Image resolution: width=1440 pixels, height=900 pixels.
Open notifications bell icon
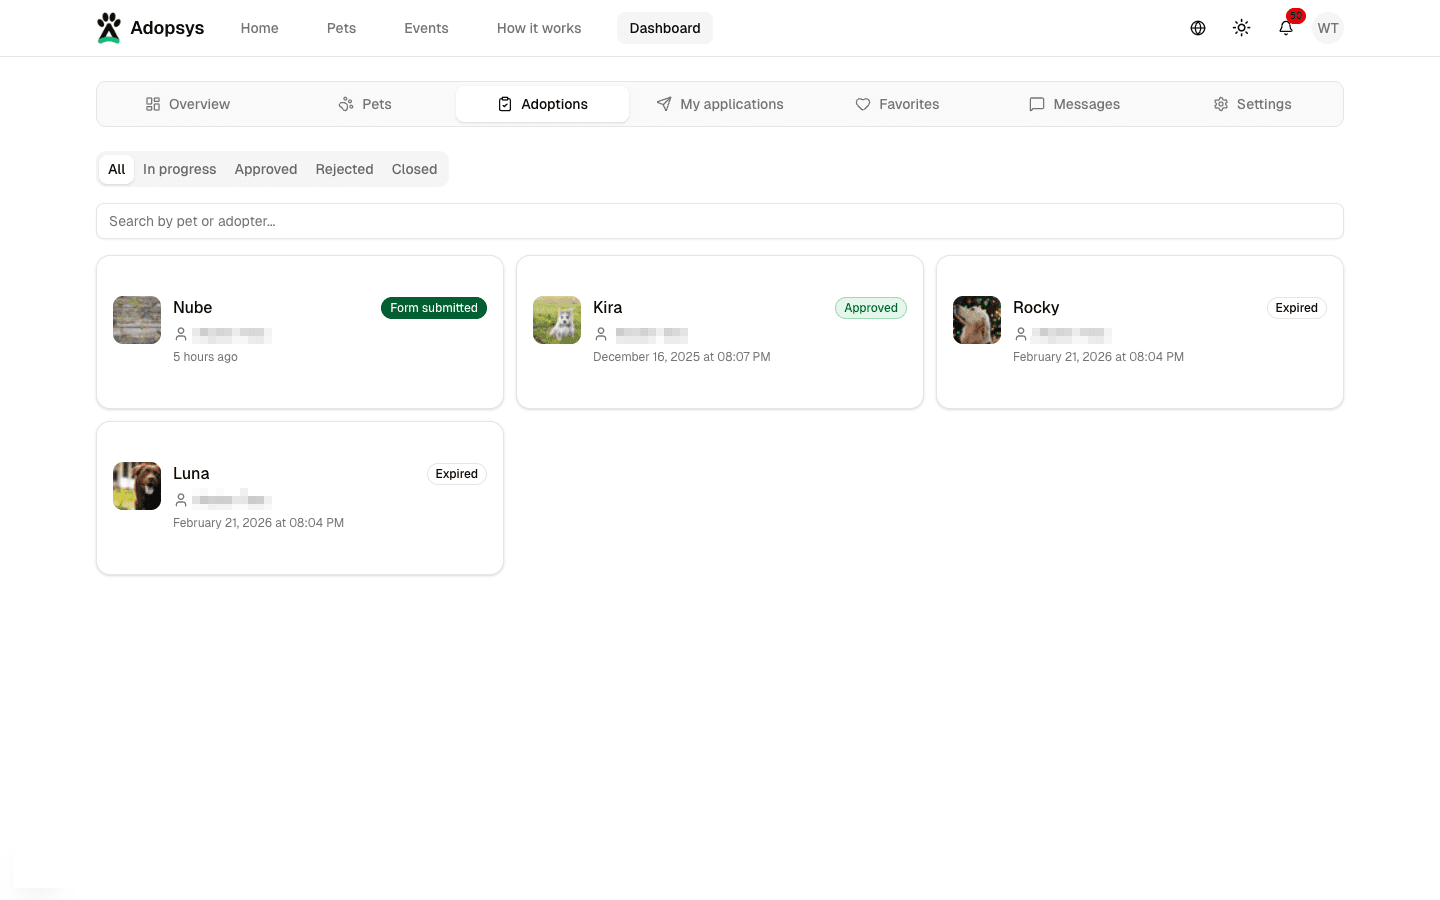point(1286,28)
